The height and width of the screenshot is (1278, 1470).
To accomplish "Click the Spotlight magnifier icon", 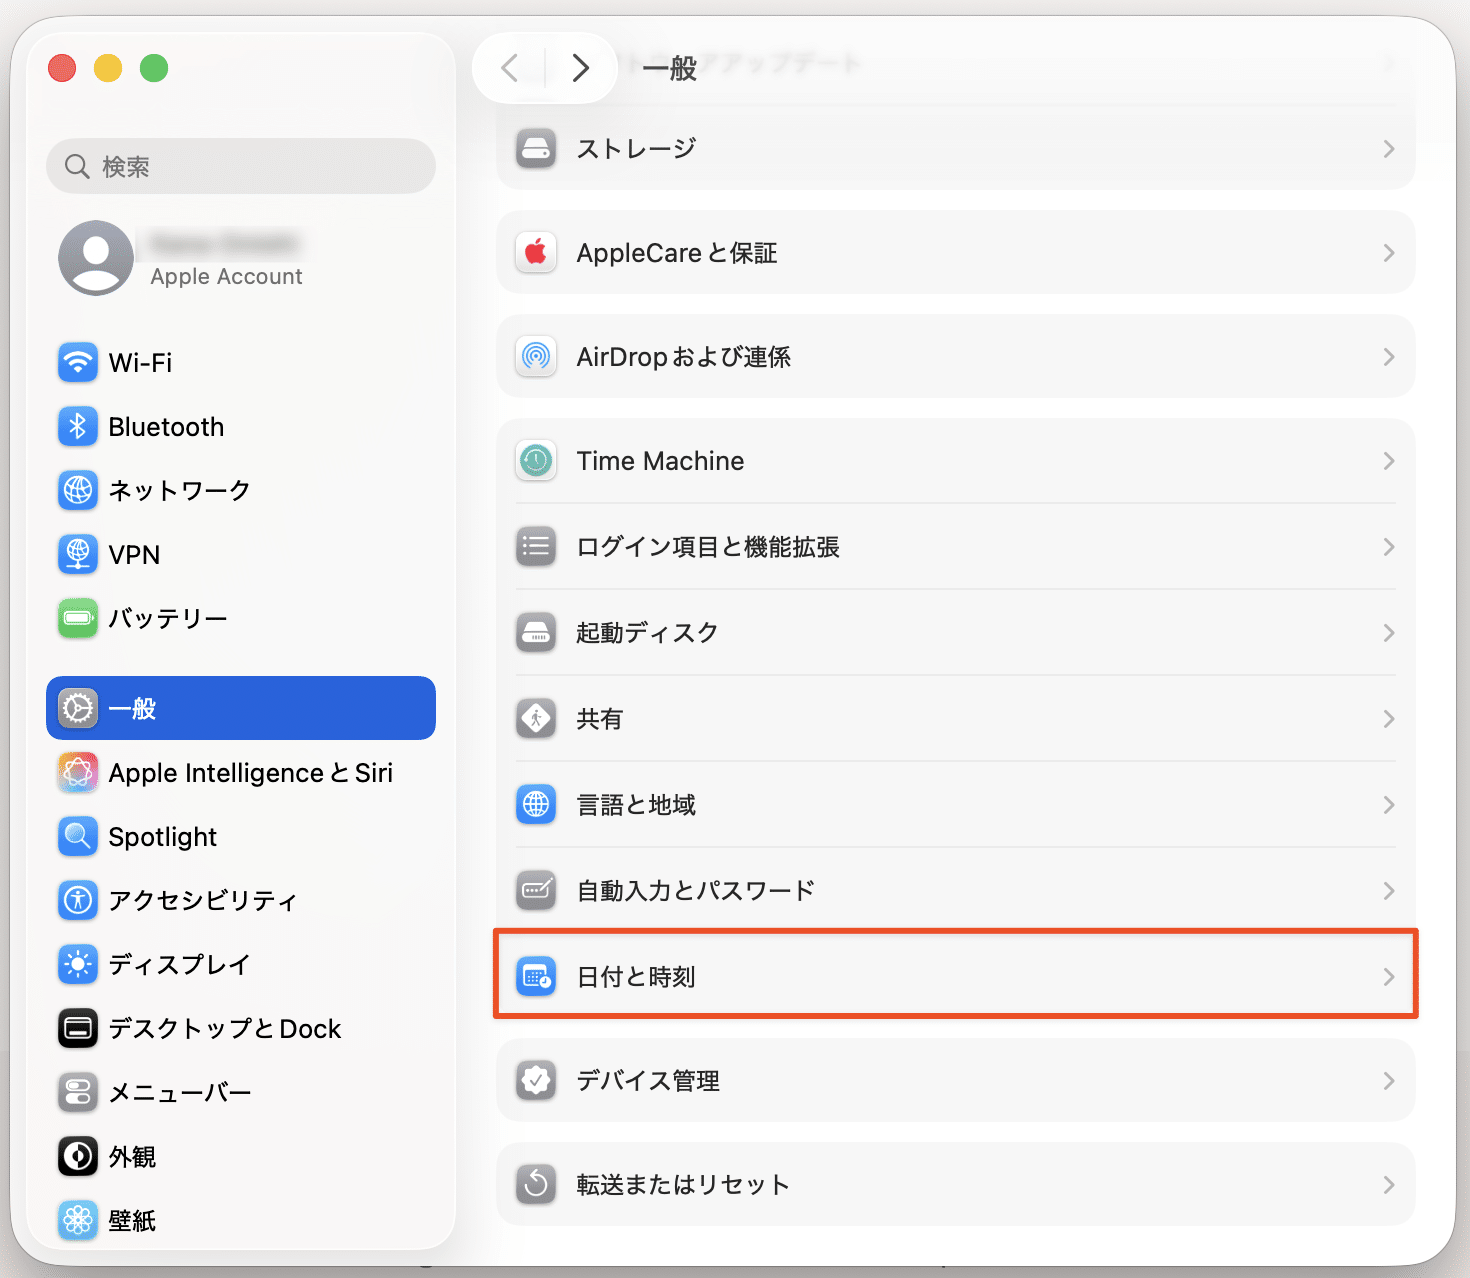I will (x=78, y=836).
